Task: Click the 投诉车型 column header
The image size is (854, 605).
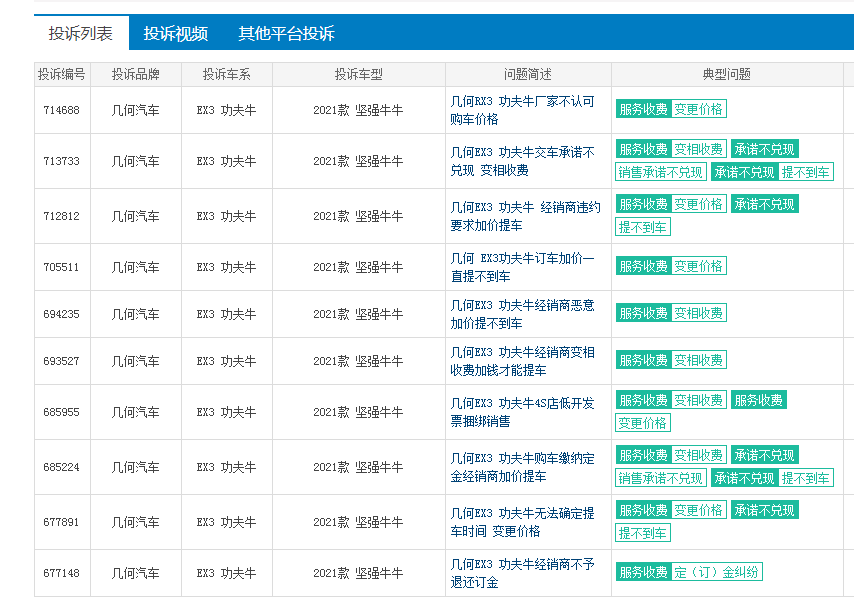Action: (358, 74)
